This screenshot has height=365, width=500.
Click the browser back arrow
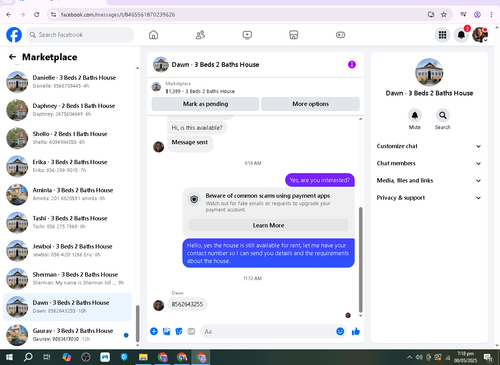[x=9, y=14]
